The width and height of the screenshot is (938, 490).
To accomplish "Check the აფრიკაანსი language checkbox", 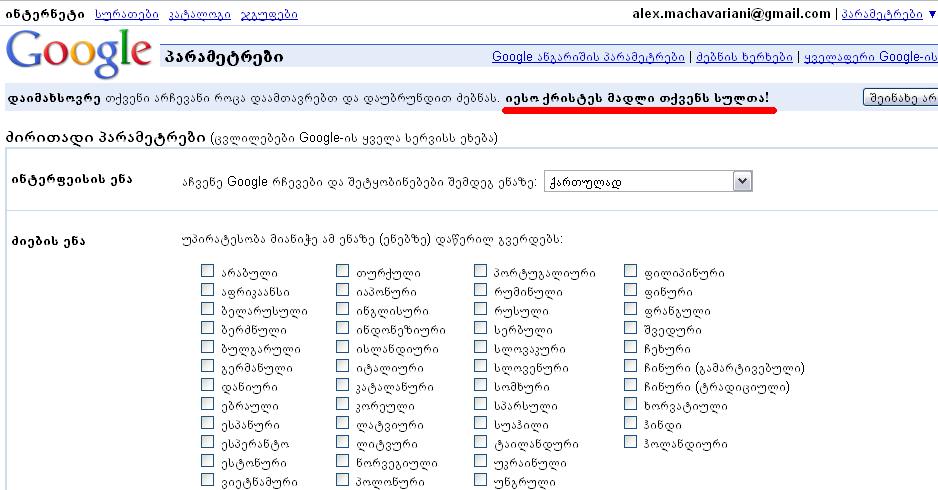I will [208, 290].
